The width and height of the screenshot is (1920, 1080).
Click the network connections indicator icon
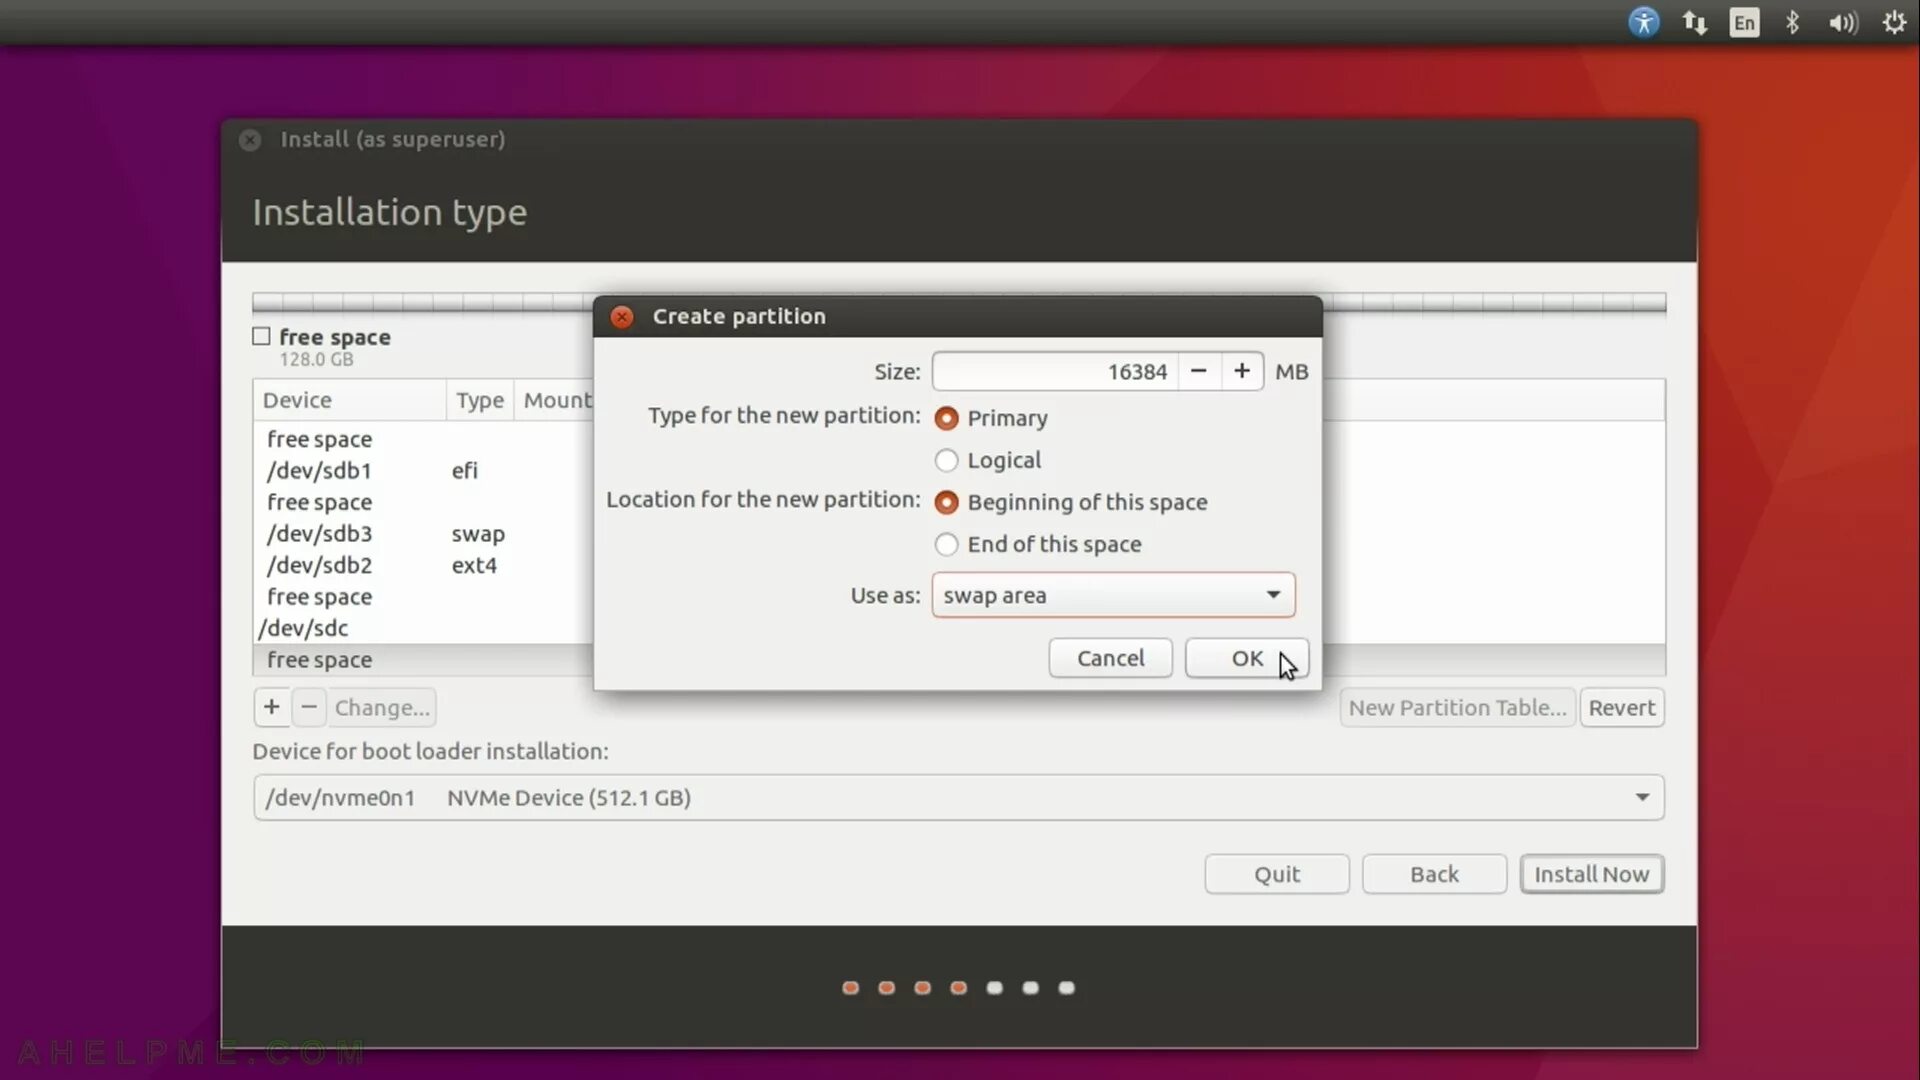(1694, 22)
